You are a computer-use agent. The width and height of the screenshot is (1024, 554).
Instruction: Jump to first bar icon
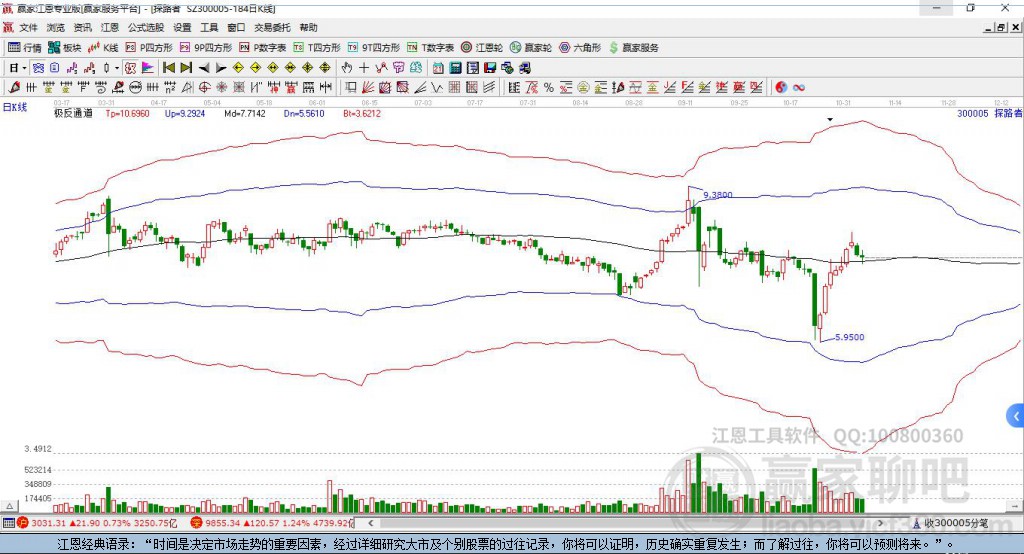(x=169, y=68)
